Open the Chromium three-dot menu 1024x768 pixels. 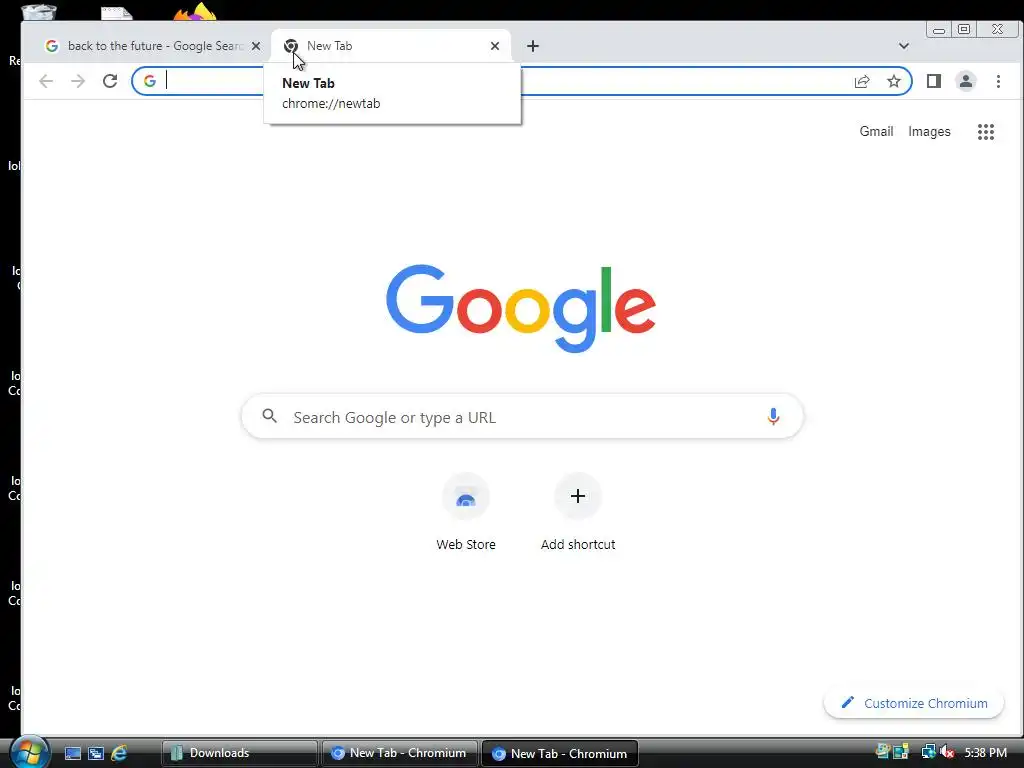point(998,81)
